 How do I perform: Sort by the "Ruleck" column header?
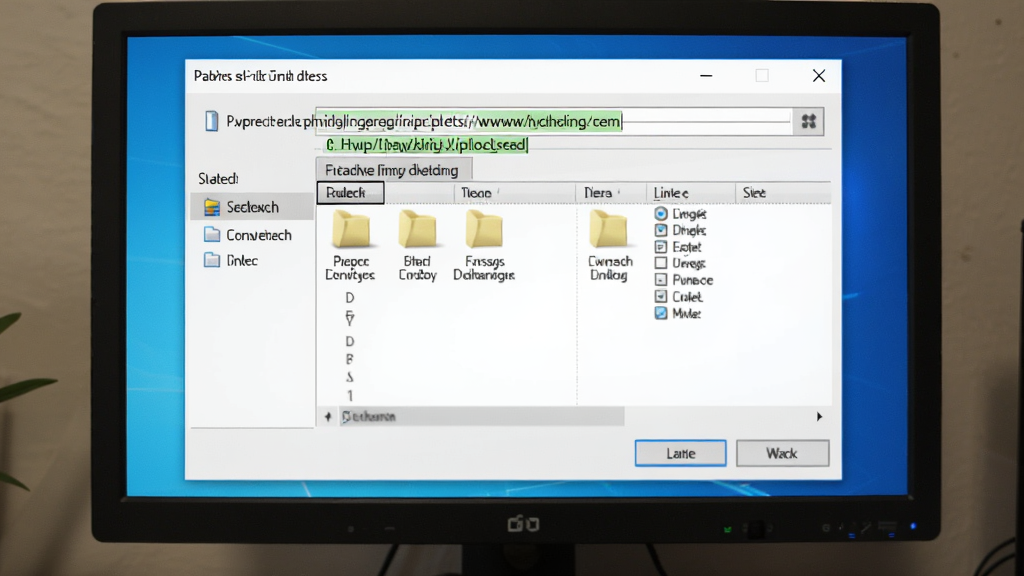350,193
